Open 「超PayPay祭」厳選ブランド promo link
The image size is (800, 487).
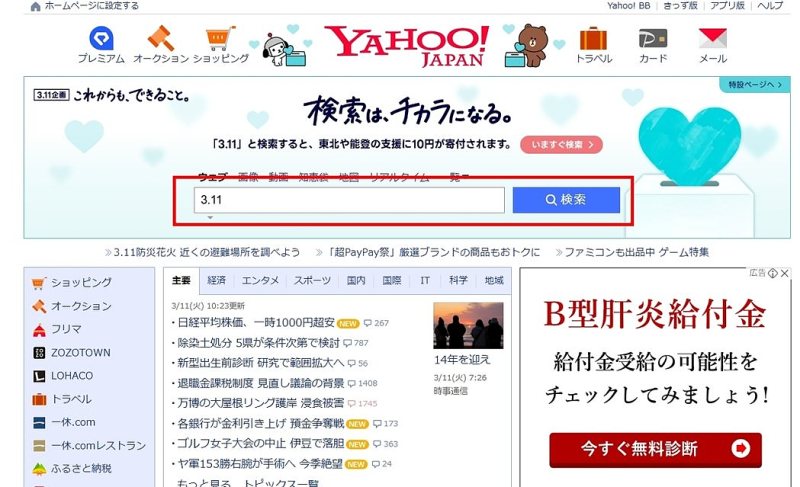pos(433,252)
